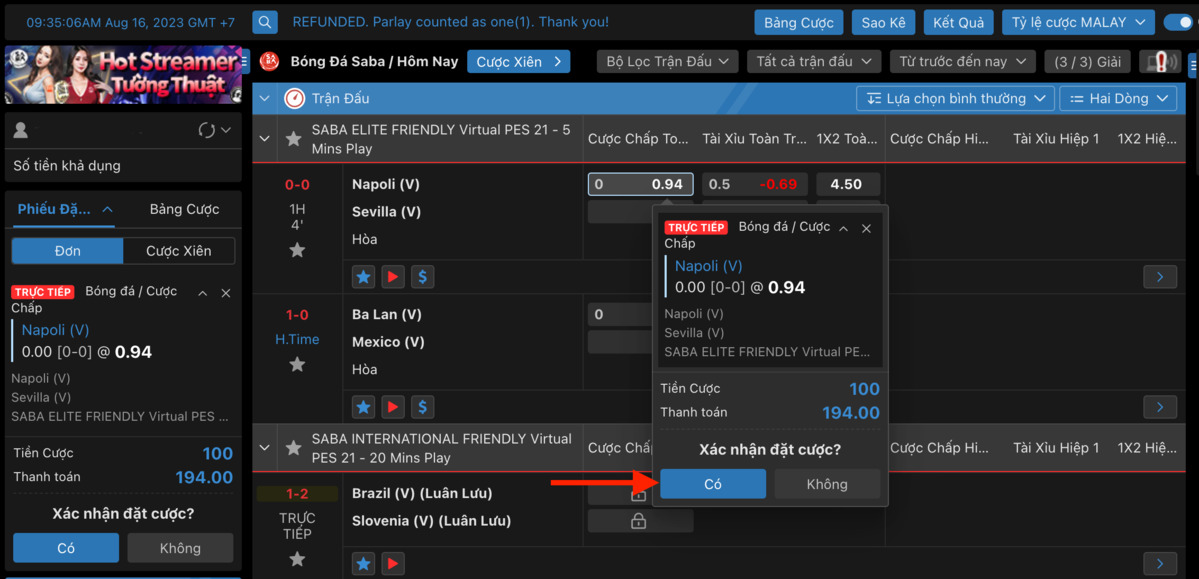Viewport: 1199px width, 579px height.
Task: Toggle the blue switch in top right corner
Action: [x=1179, y=22]
